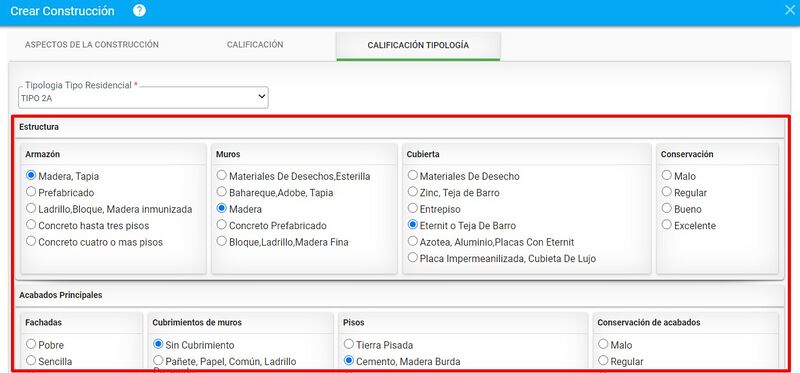
Task: Switch to Aspectos de la Construcción tab
Action: point(92,45)
